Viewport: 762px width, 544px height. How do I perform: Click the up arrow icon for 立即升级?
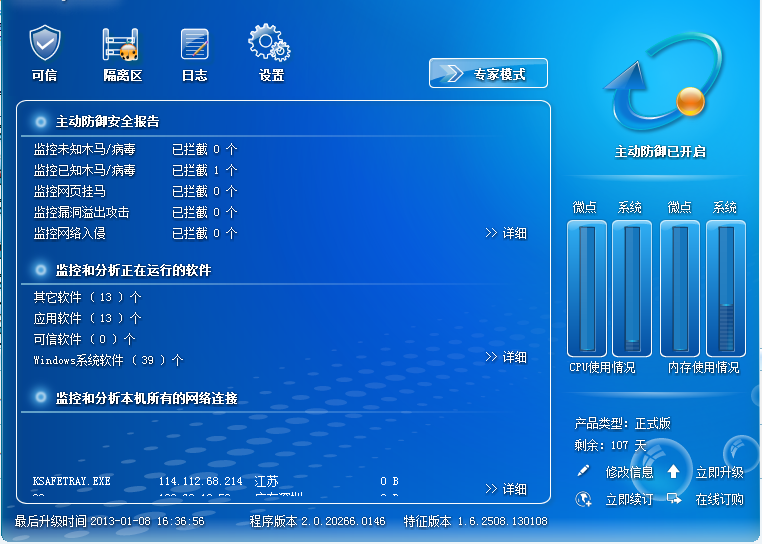click(x=673, y=471)
